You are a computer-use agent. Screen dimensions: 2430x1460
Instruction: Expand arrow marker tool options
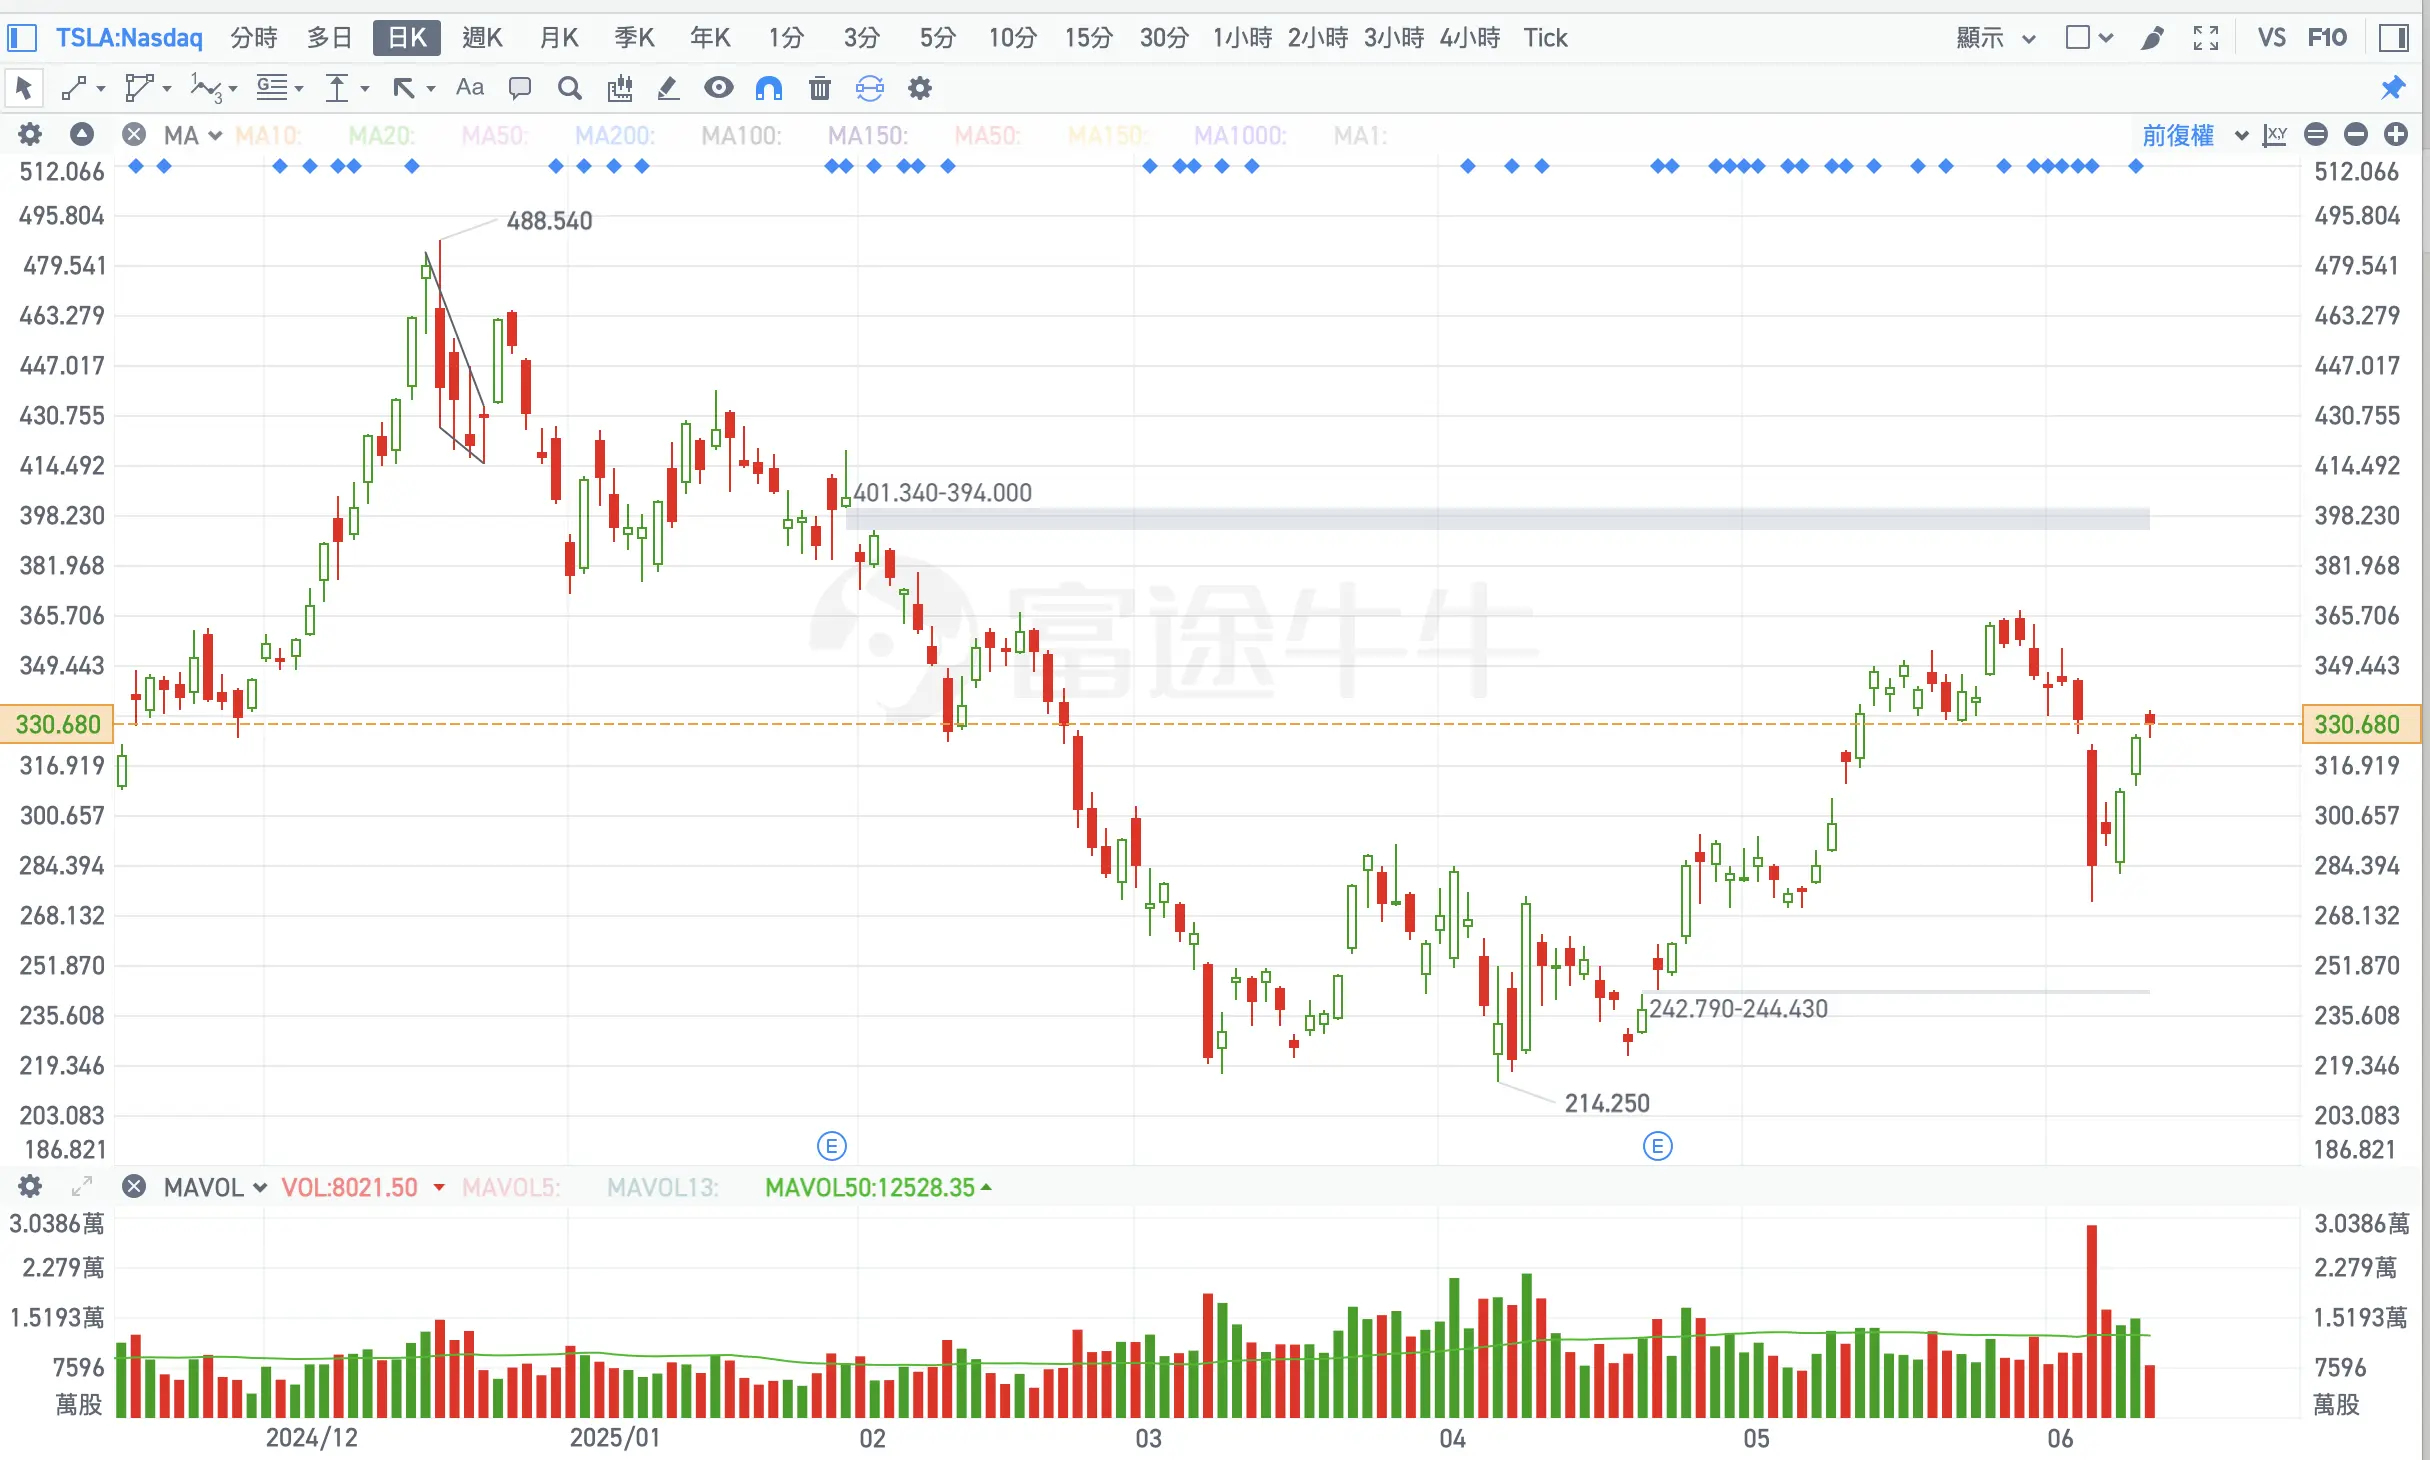(x=431, y=89)
